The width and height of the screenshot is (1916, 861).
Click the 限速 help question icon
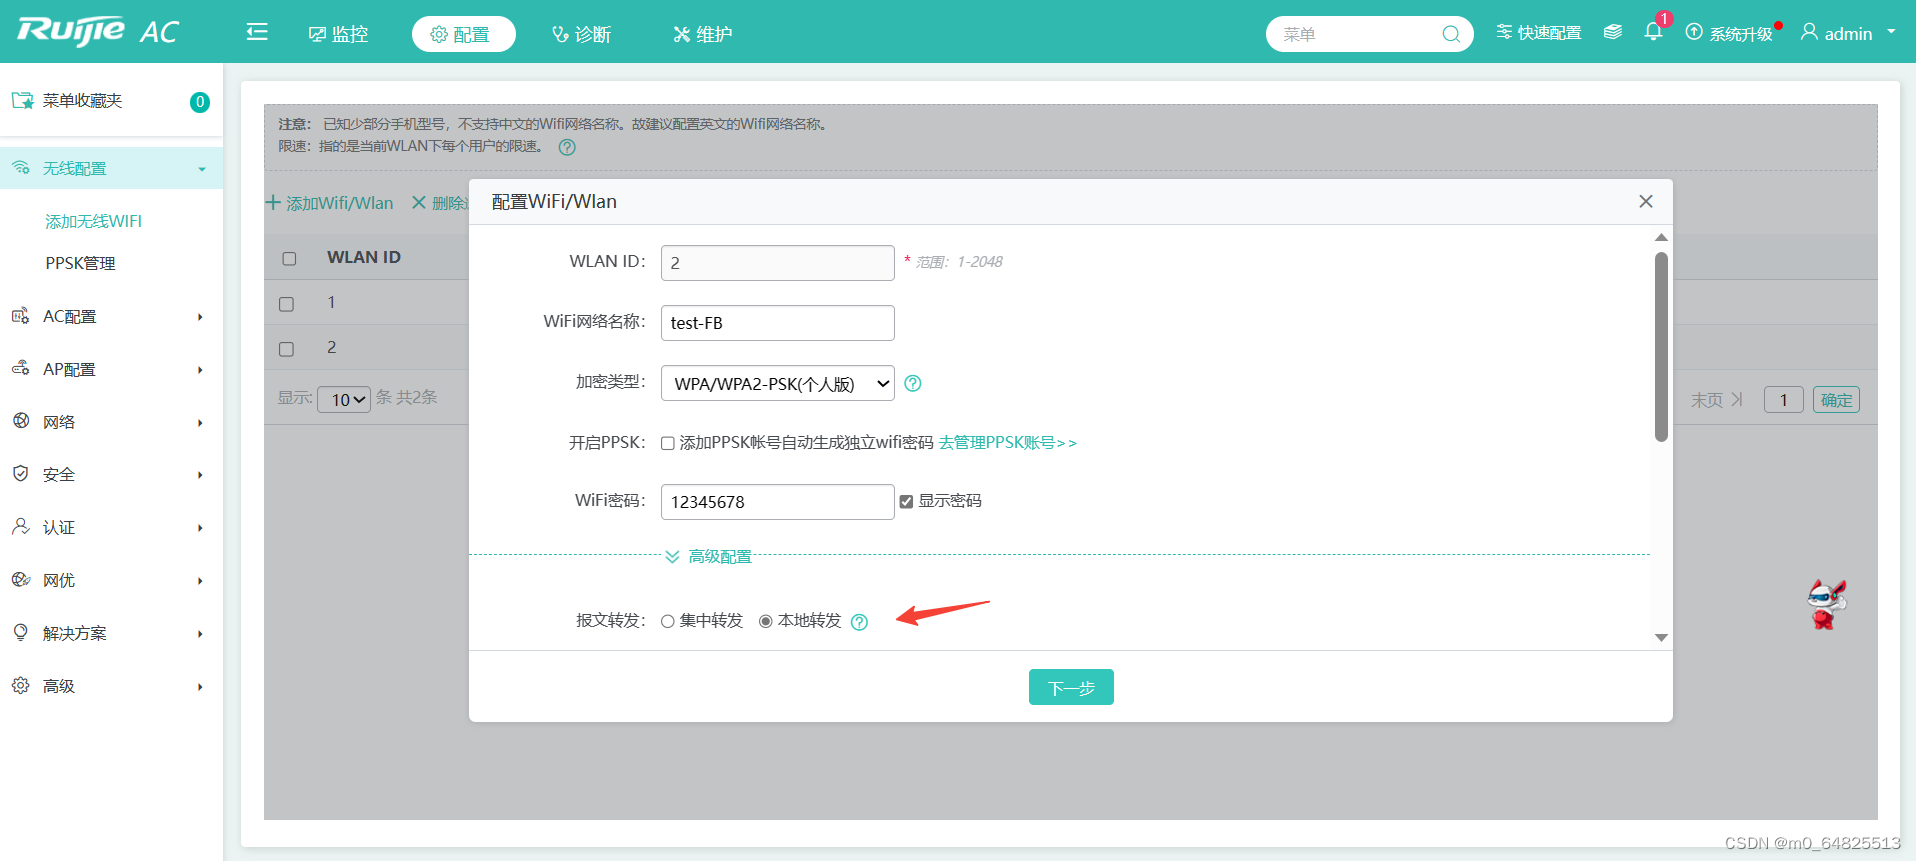[x=567, y=147]
